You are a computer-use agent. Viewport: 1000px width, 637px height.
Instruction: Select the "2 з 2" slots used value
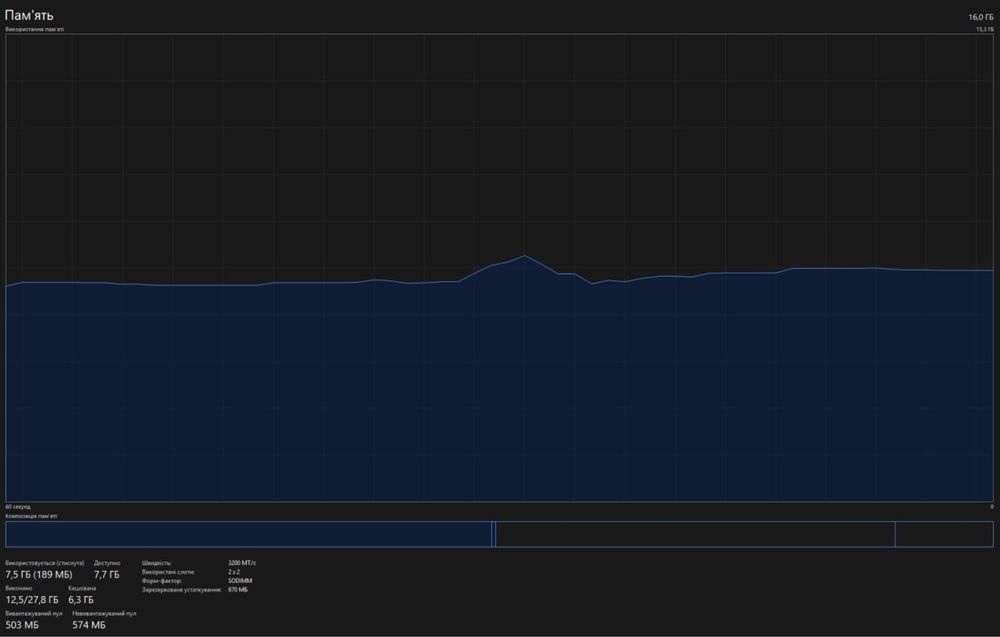[234, 572]
